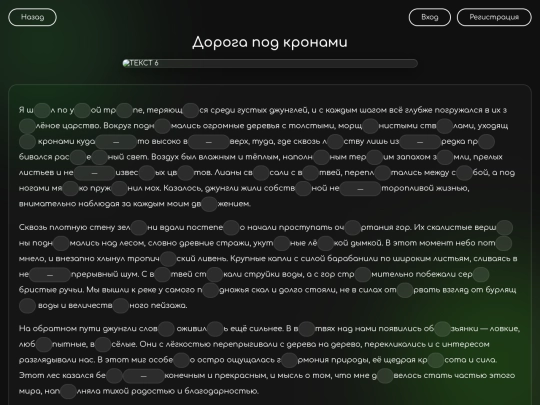Screen dimensions: 540x405
Task: Go back with the Назад button
Action: click(x=32, y=17)
